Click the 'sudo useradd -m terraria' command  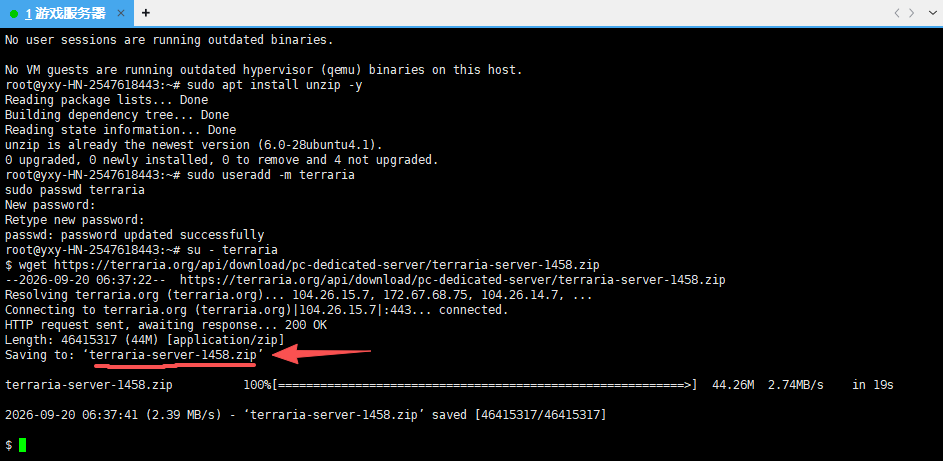point(271,175)
